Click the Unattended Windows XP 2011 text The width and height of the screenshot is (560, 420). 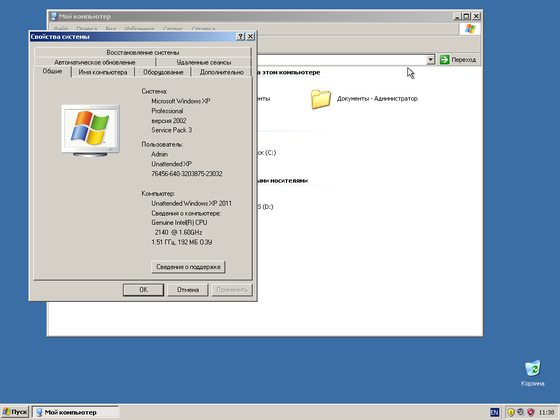191,203
